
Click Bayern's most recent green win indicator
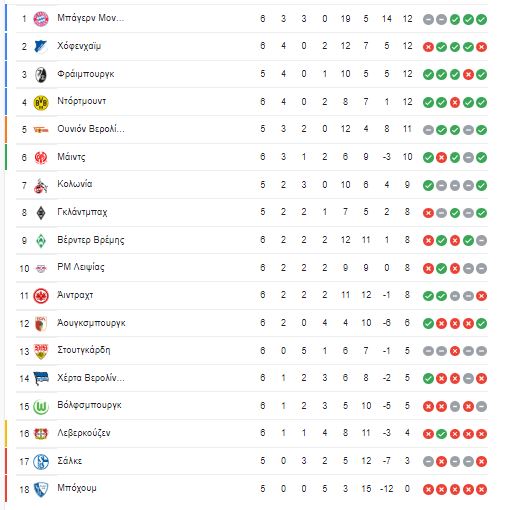coord(481,19)
